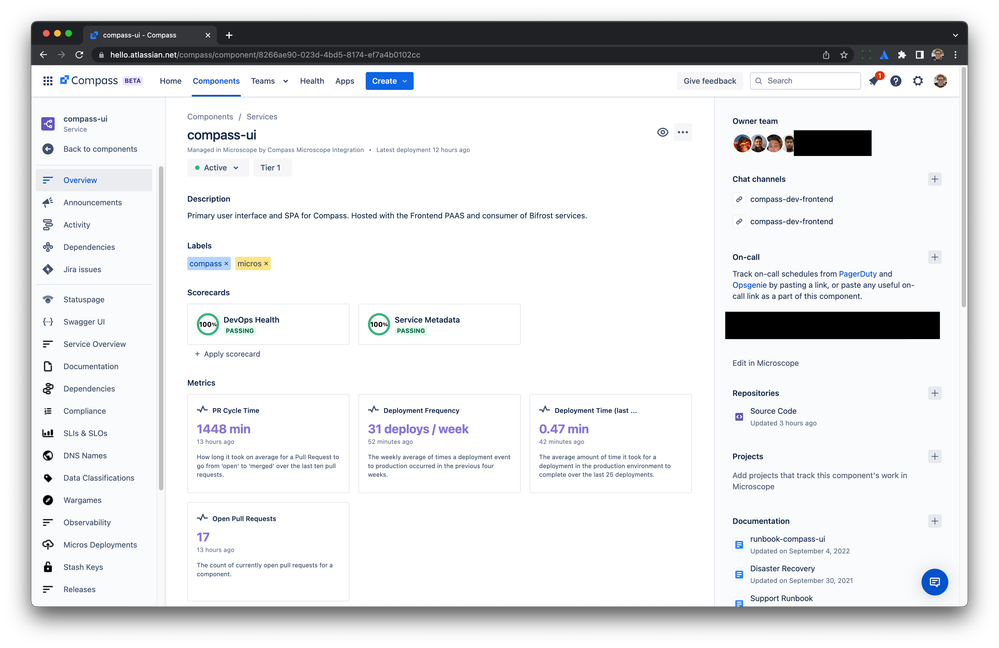The width and height of the screenshot is (999, 648).
Task: Open the Compass settings gear
Action: (x=917, y=81)
